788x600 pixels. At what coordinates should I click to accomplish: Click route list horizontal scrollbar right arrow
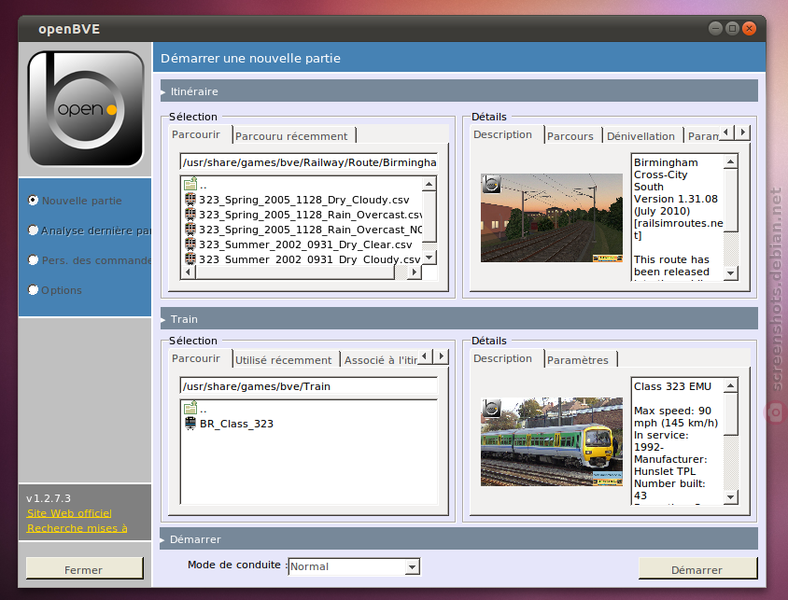click(x=414, y=272)
